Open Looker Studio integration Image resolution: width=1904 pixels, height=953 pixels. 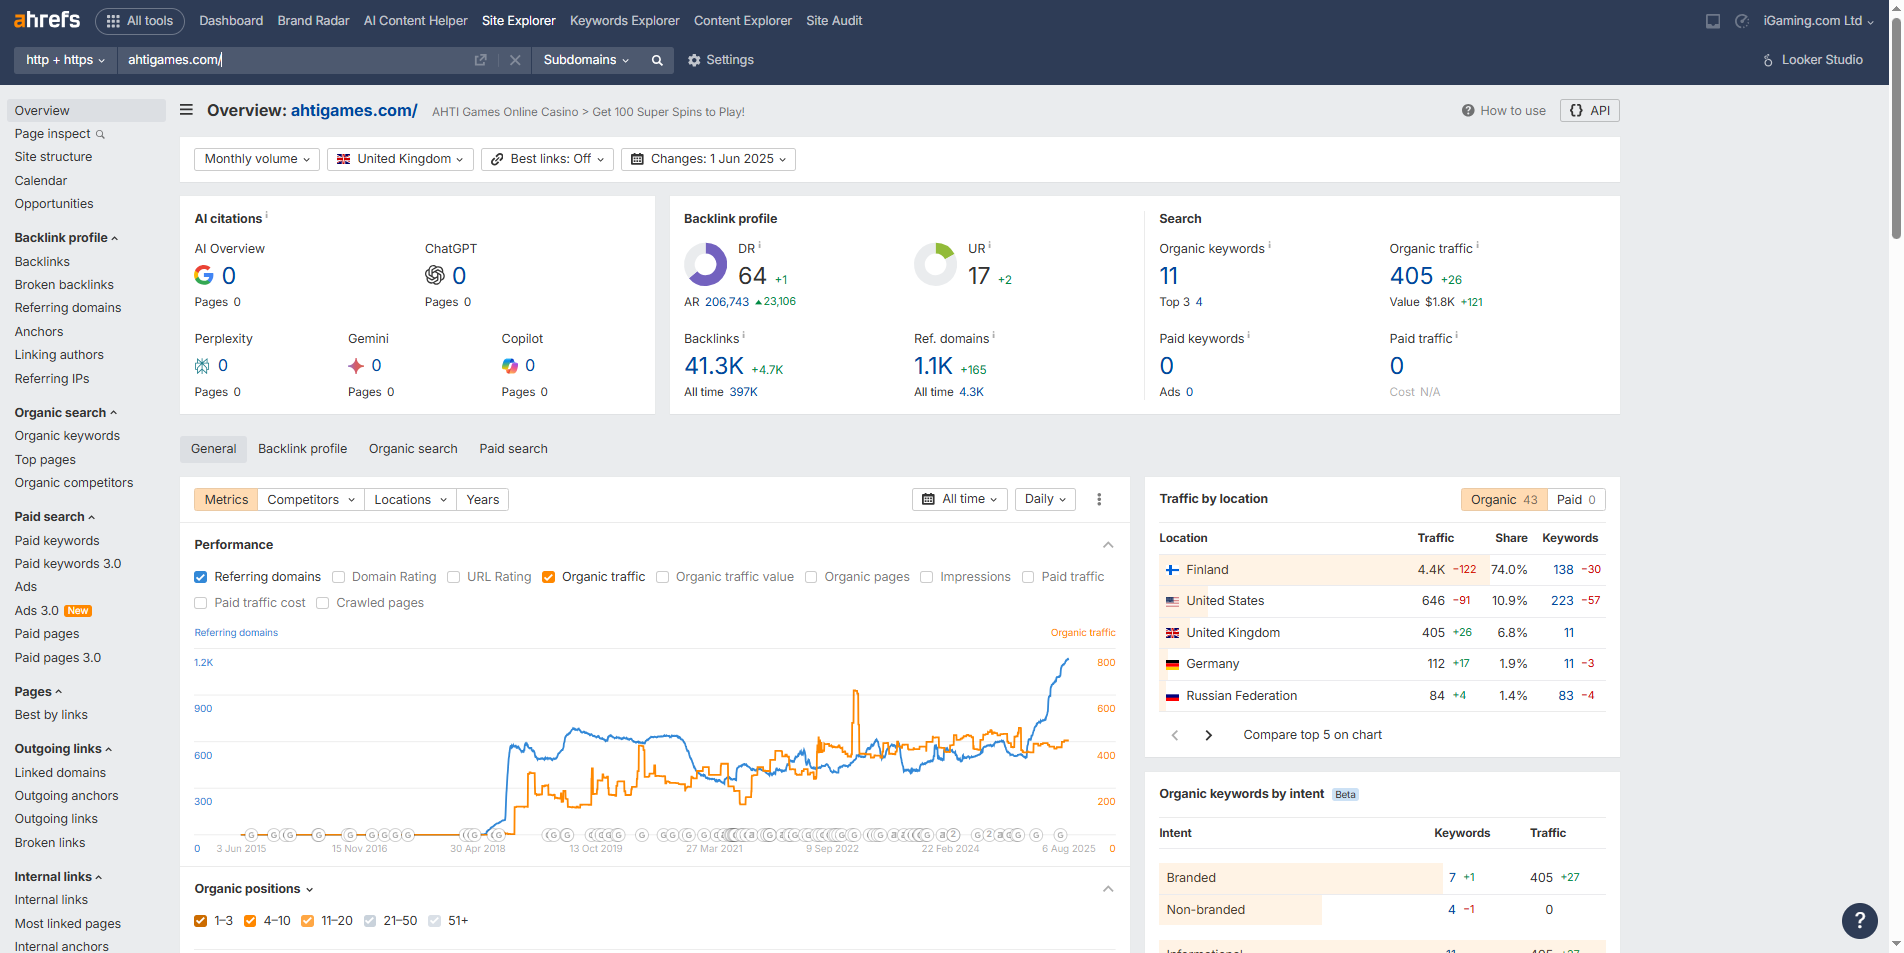point(1812,60)
